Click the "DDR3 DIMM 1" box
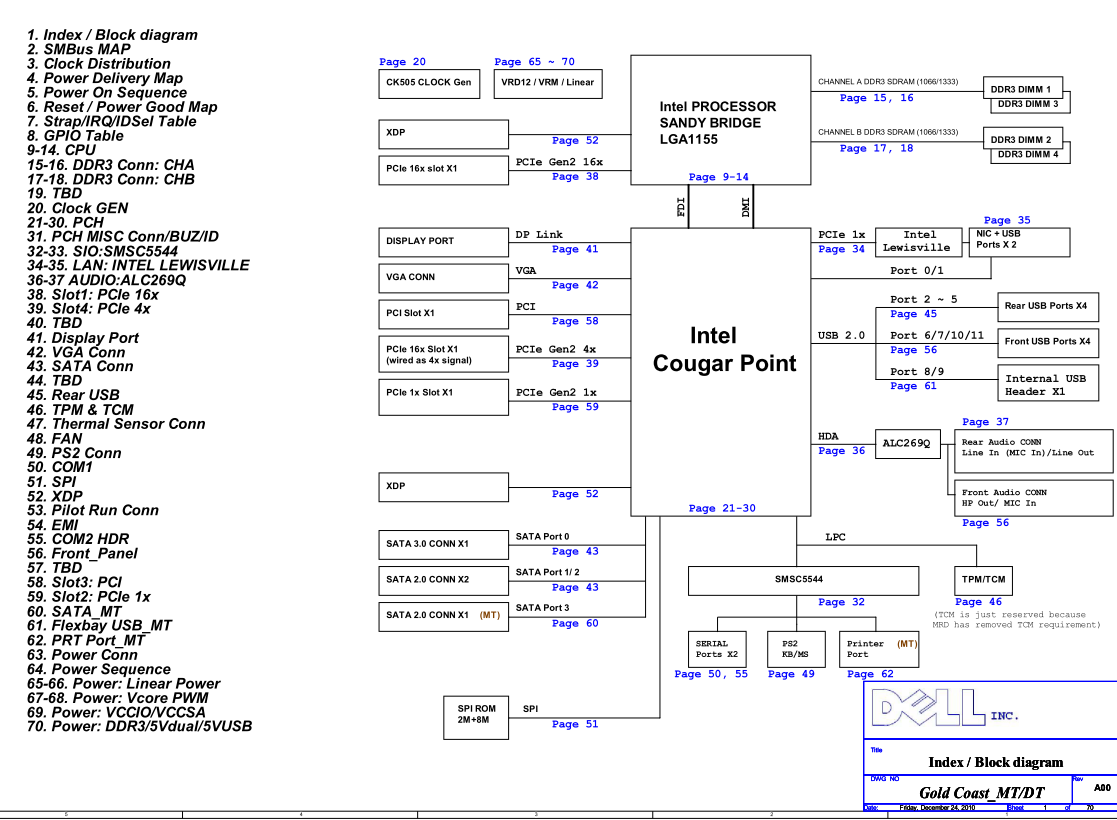 point(1023,88)
